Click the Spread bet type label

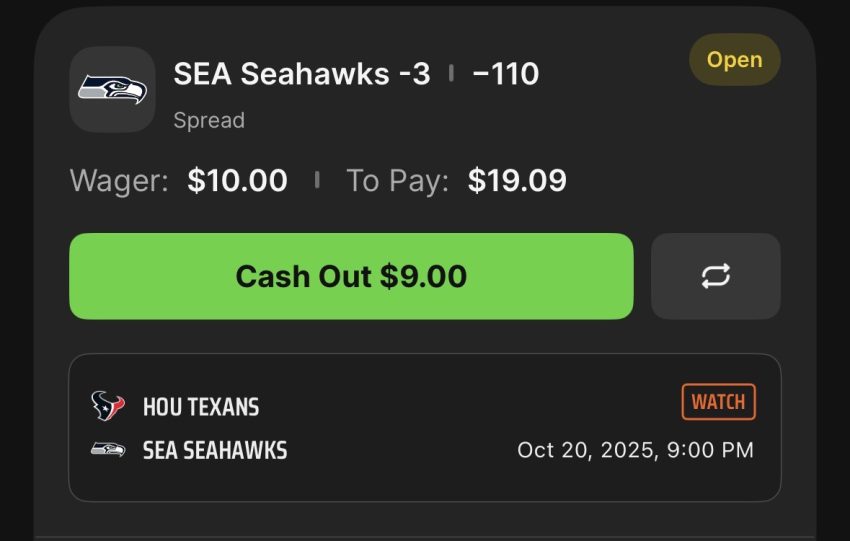coord(209,121)
